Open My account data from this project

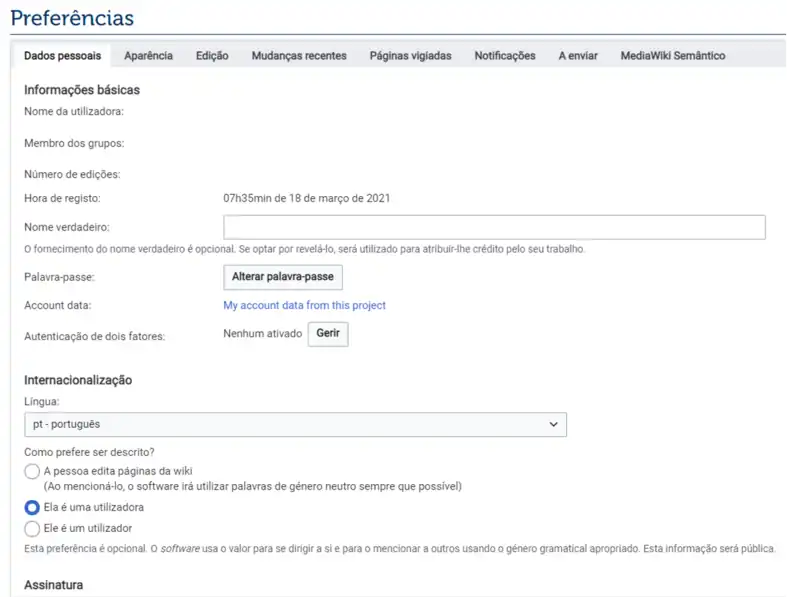[x=304, y=305]
